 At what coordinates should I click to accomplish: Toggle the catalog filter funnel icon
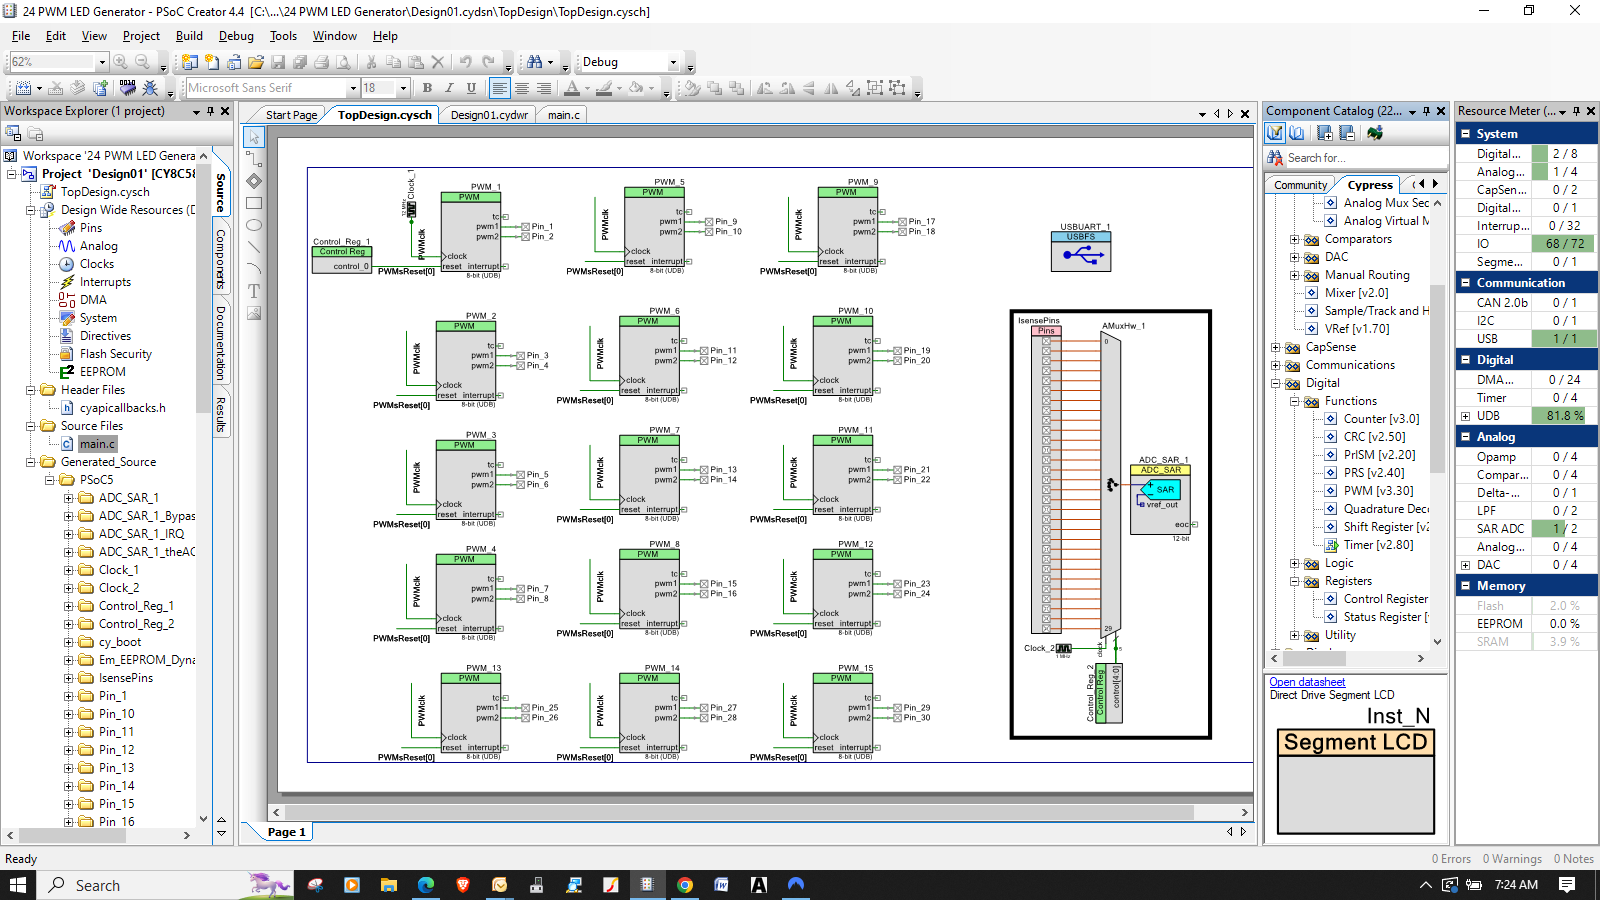[x=1275, y=133]
